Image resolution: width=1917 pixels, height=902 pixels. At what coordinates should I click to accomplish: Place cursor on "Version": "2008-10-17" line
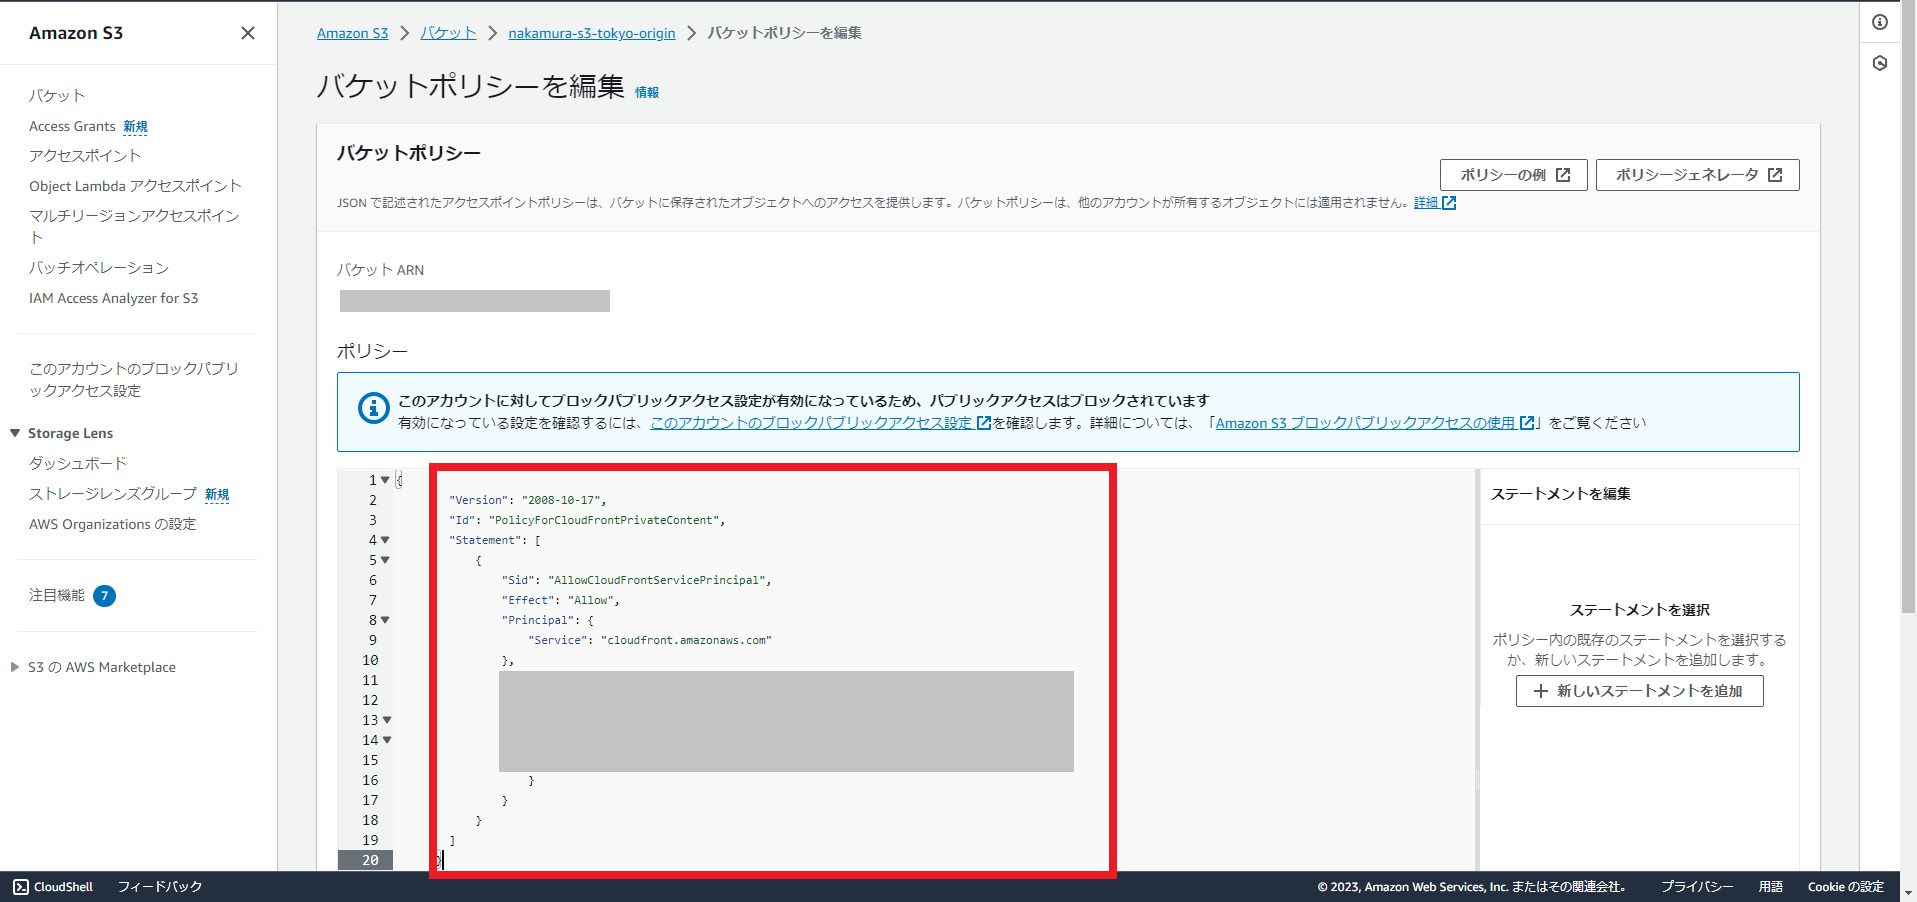[527, 500]
